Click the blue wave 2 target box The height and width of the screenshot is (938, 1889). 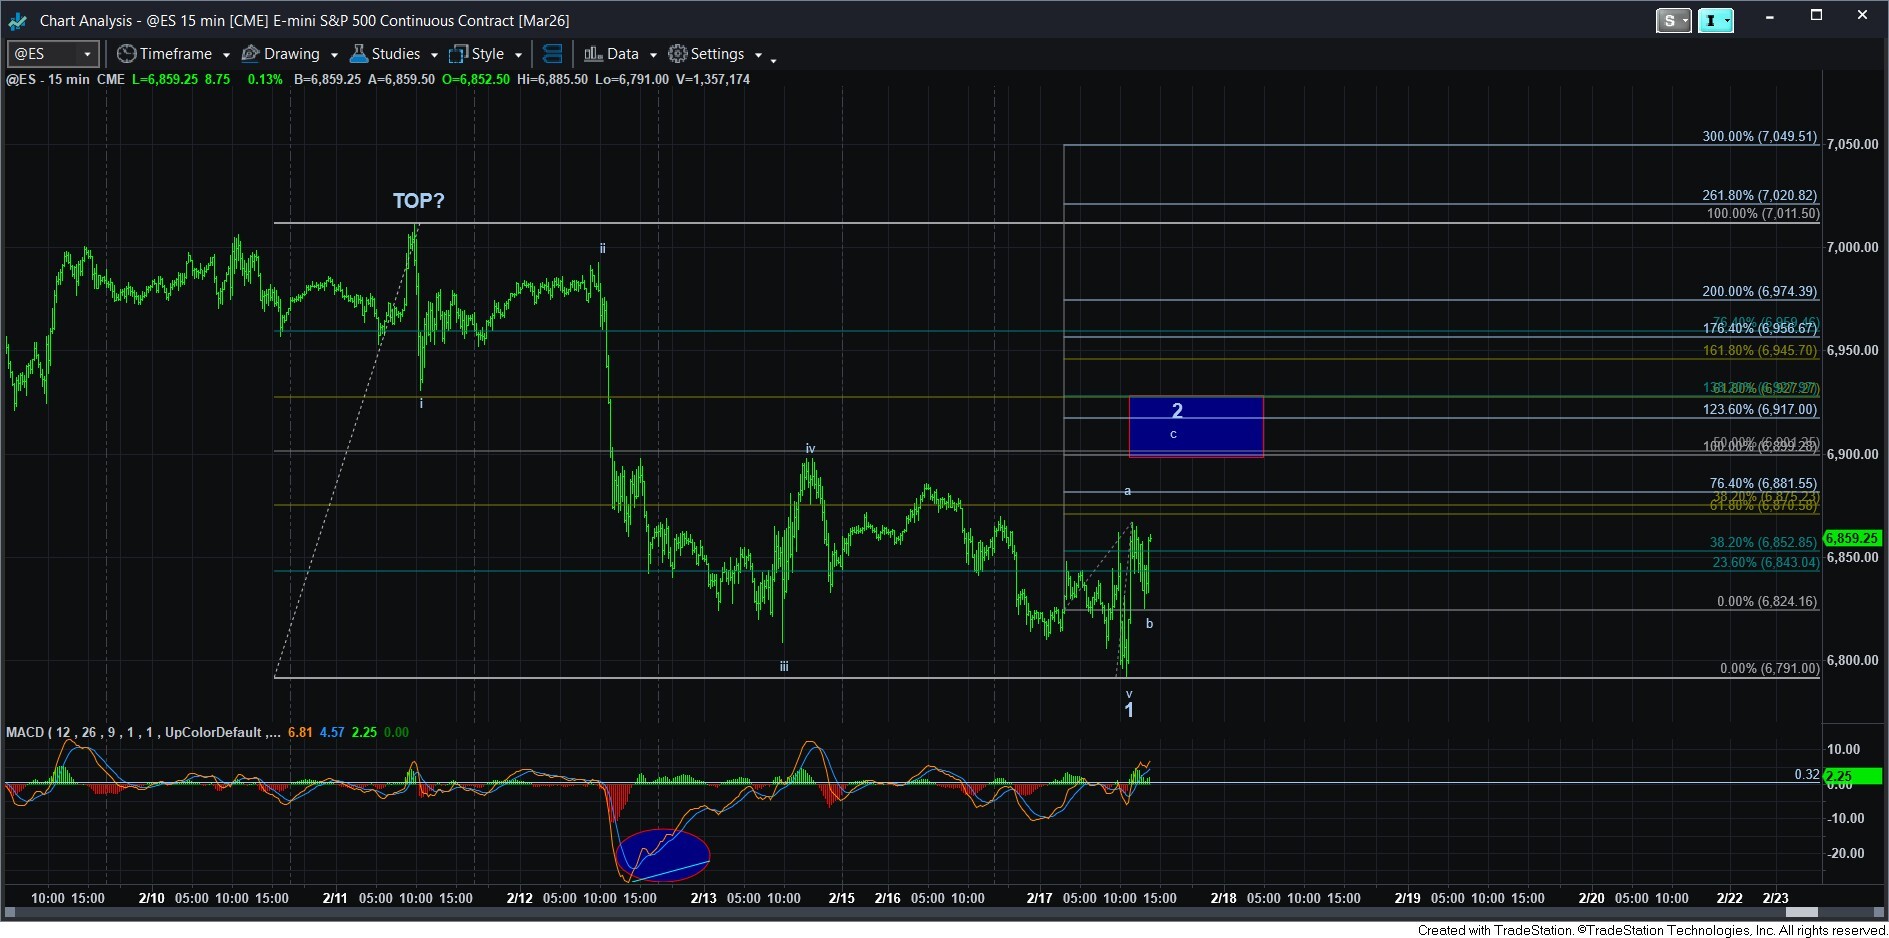(1196, 427)
